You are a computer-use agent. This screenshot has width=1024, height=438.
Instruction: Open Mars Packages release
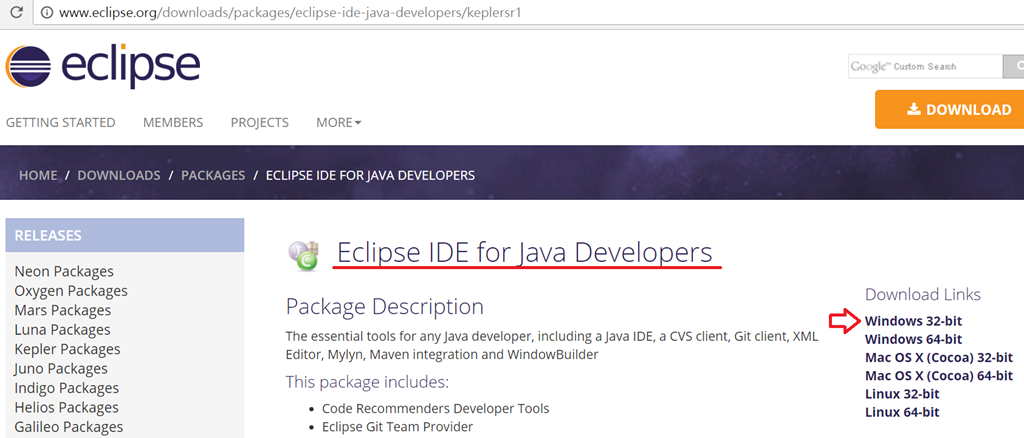[x=63, y=310]
